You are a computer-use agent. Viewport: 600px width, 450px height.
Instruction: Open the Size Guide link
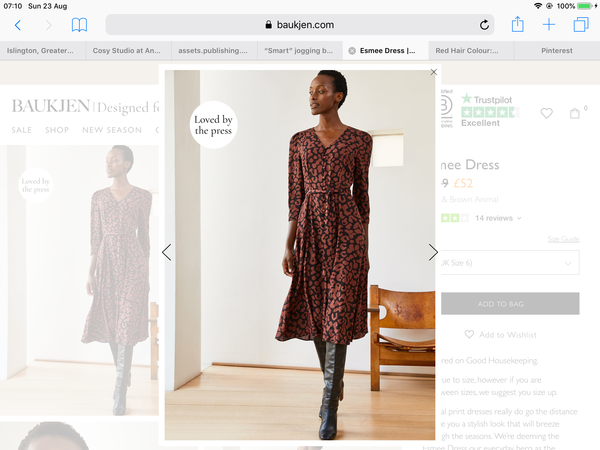563,239
